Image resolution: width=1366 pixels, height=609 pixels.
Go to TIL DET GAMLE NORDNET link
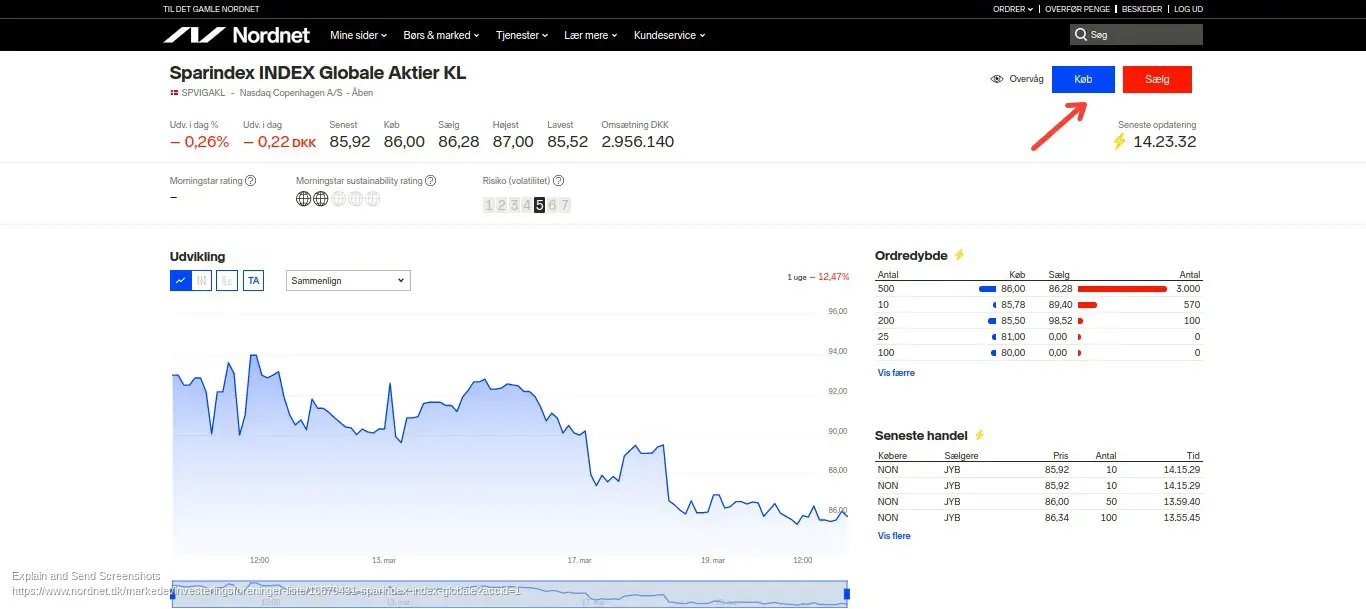pos(211,9)
